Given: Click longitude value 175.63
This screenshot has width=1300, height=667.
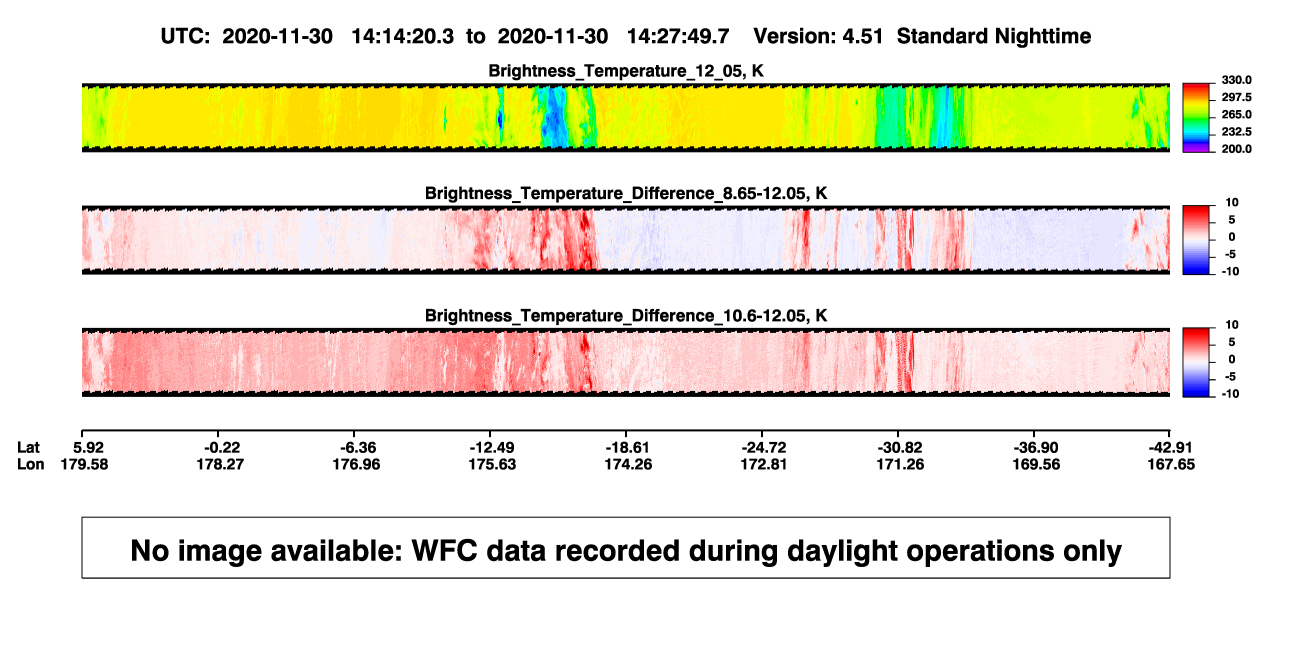Looking at the screenshot, I should 494,464.
